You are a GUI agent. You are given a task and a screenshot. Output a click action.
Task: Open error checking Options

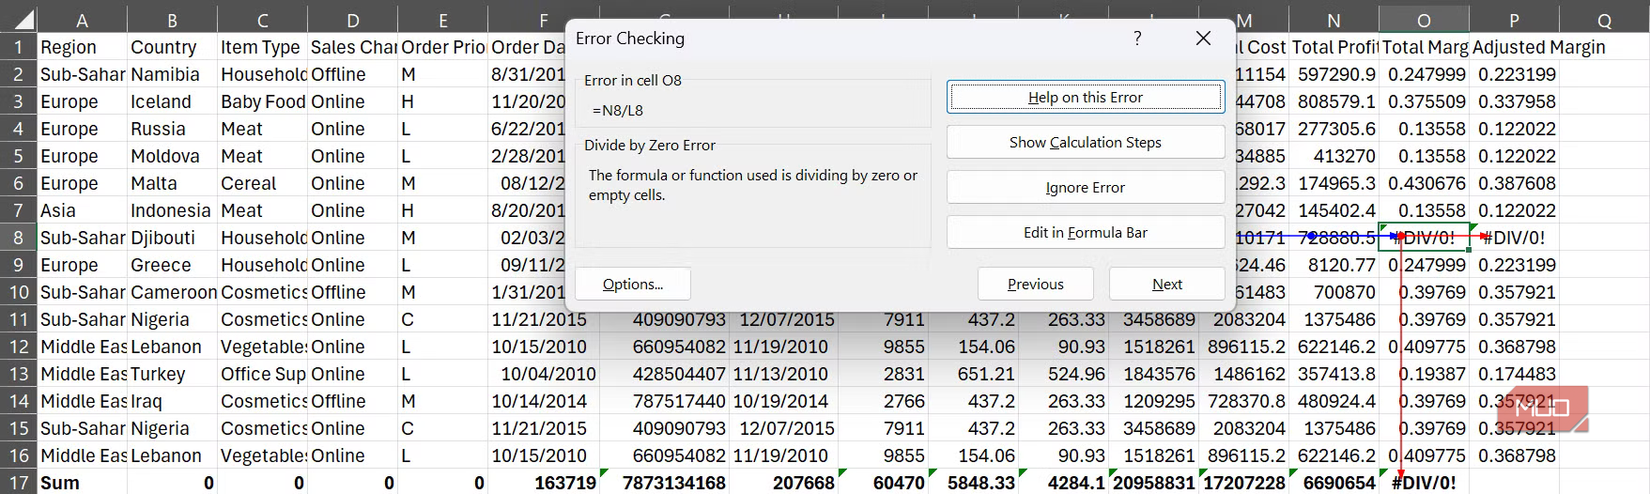coord(632,284)
